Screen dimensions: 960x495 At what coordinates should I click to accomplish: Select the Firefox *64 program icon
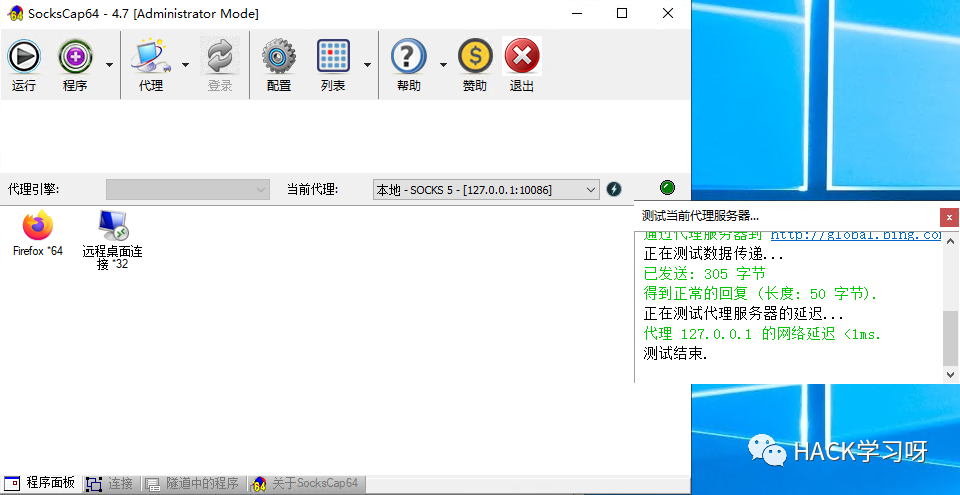[x=38, y=233]
